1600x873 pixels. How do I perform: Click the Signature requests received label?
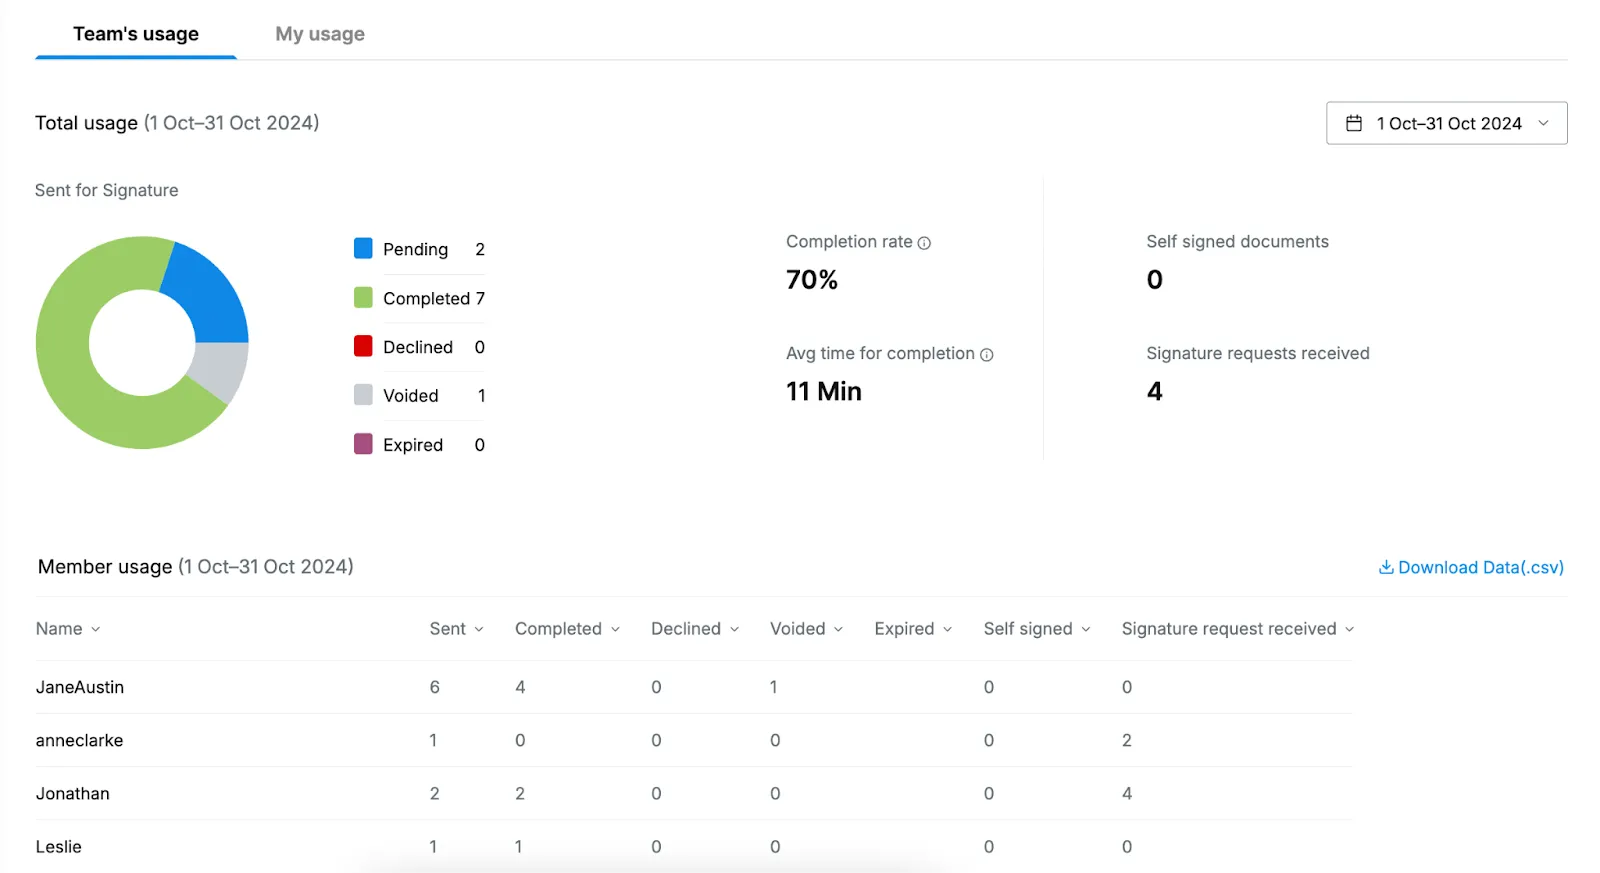[x=1258, y=354]
